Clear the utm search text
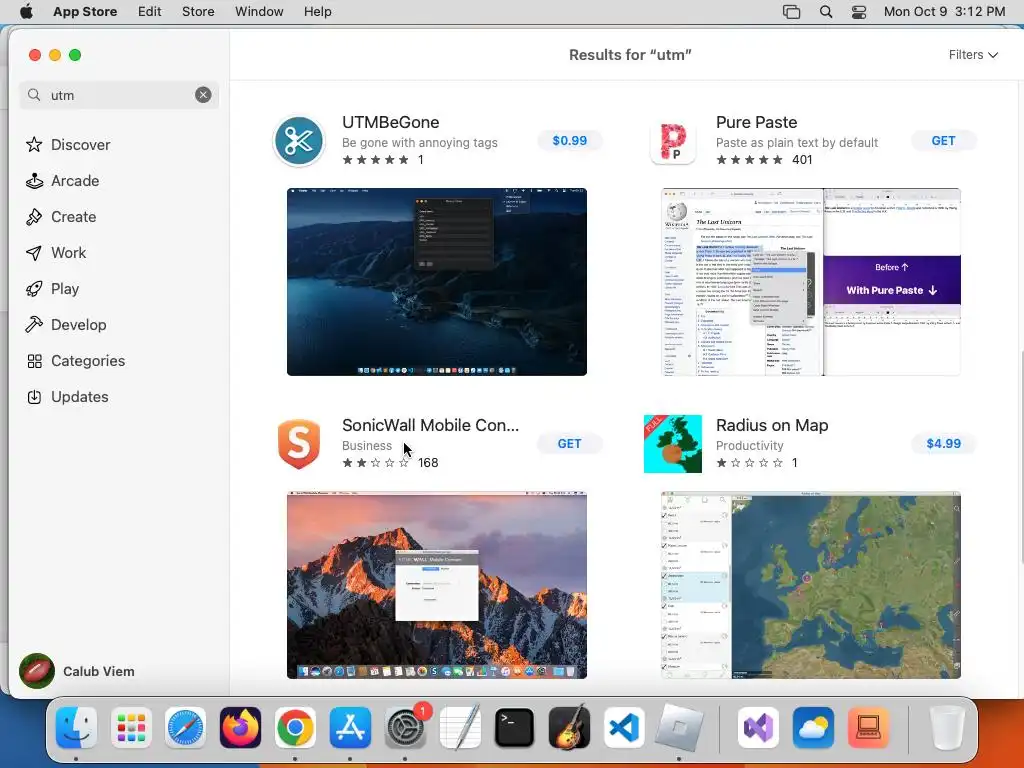The height and width of the screenshot is (768, 1024). [203, 95]
